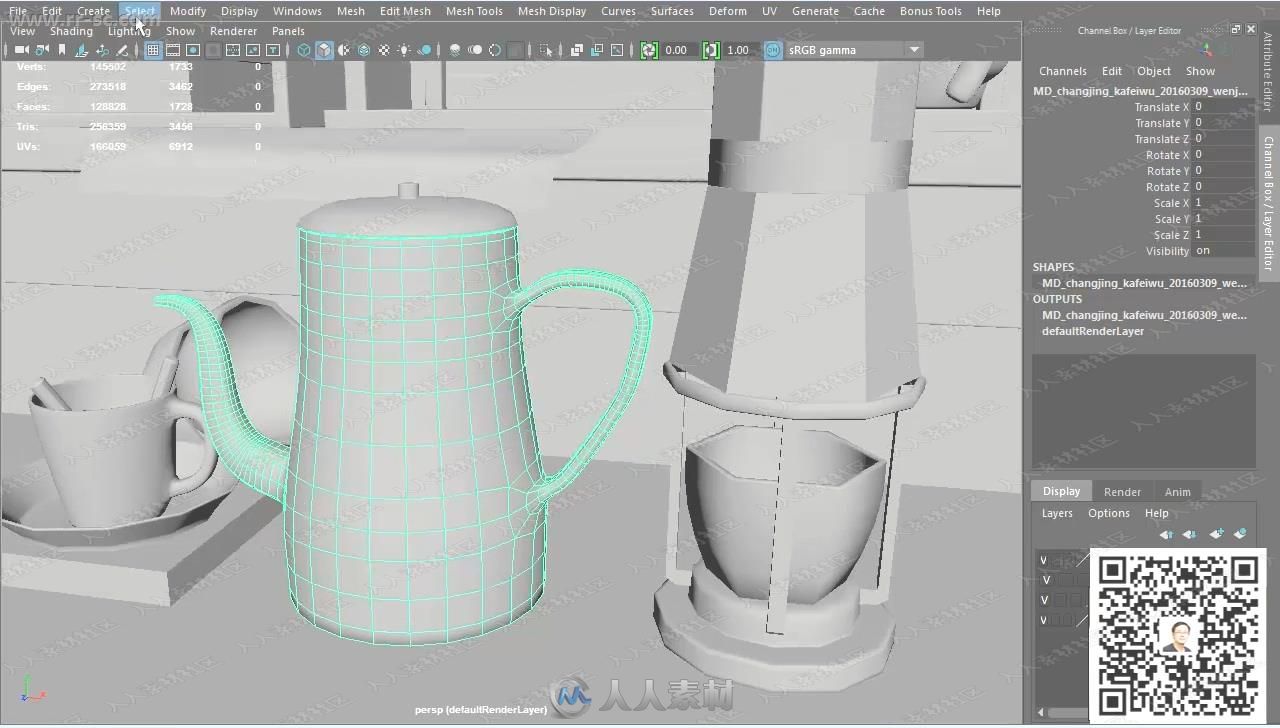This screenshot has height=728, width=1280.
Task: Open the Layer Editor Layers menu
Action: 1057,513
